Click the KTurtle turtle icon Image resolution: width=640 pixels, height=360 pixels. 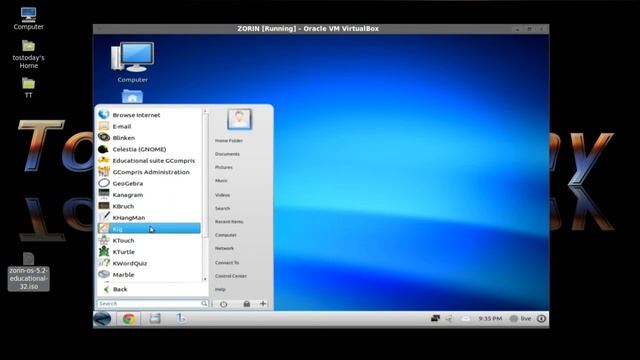click(104, 252)
